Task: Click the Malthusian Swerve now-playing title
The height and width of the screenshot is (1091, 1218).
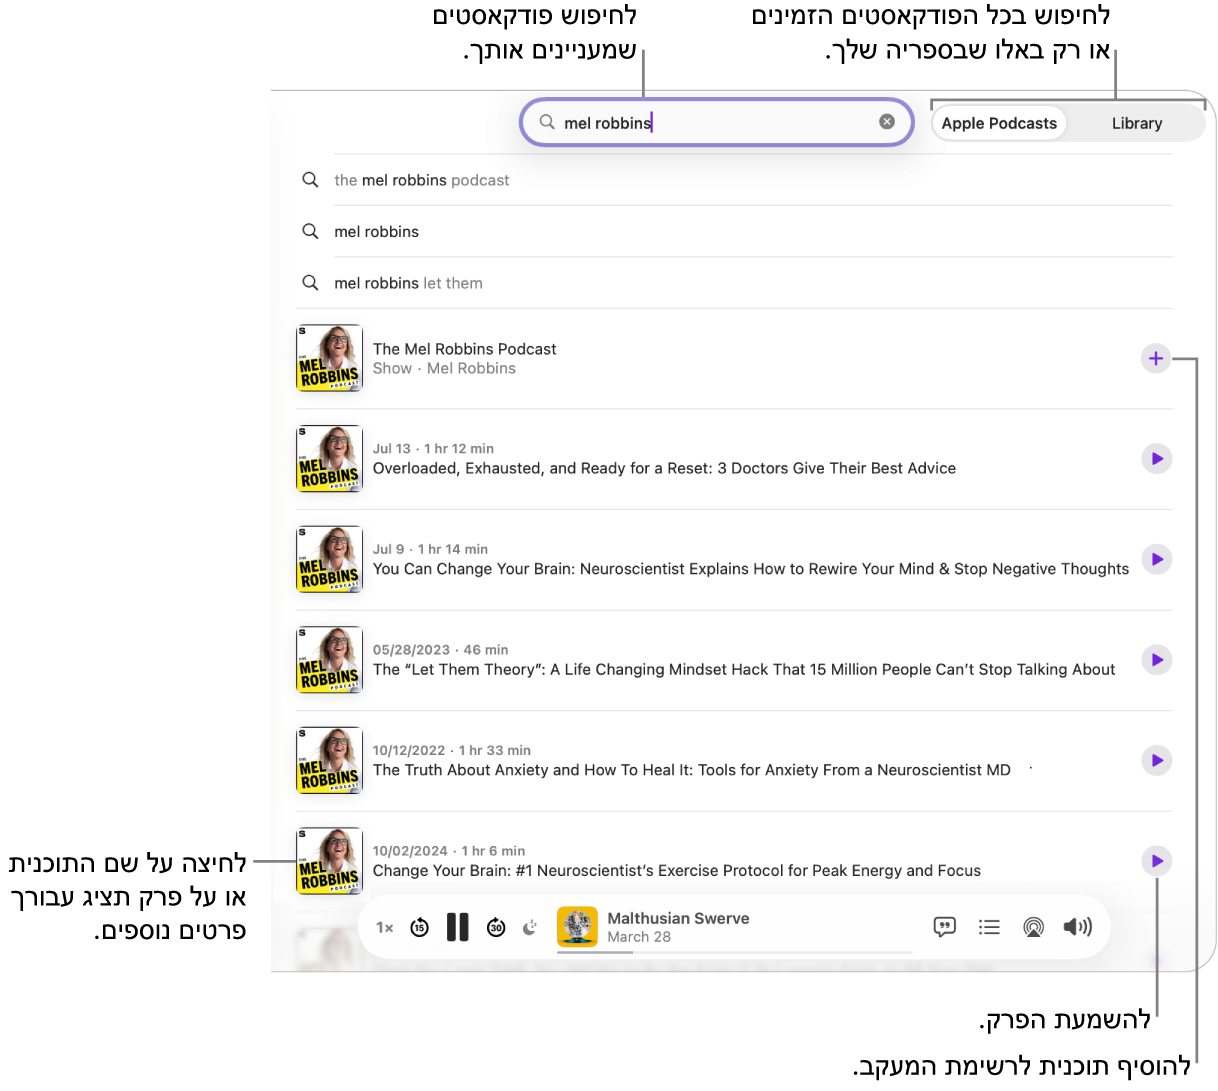Action: (x=678, y=918)
